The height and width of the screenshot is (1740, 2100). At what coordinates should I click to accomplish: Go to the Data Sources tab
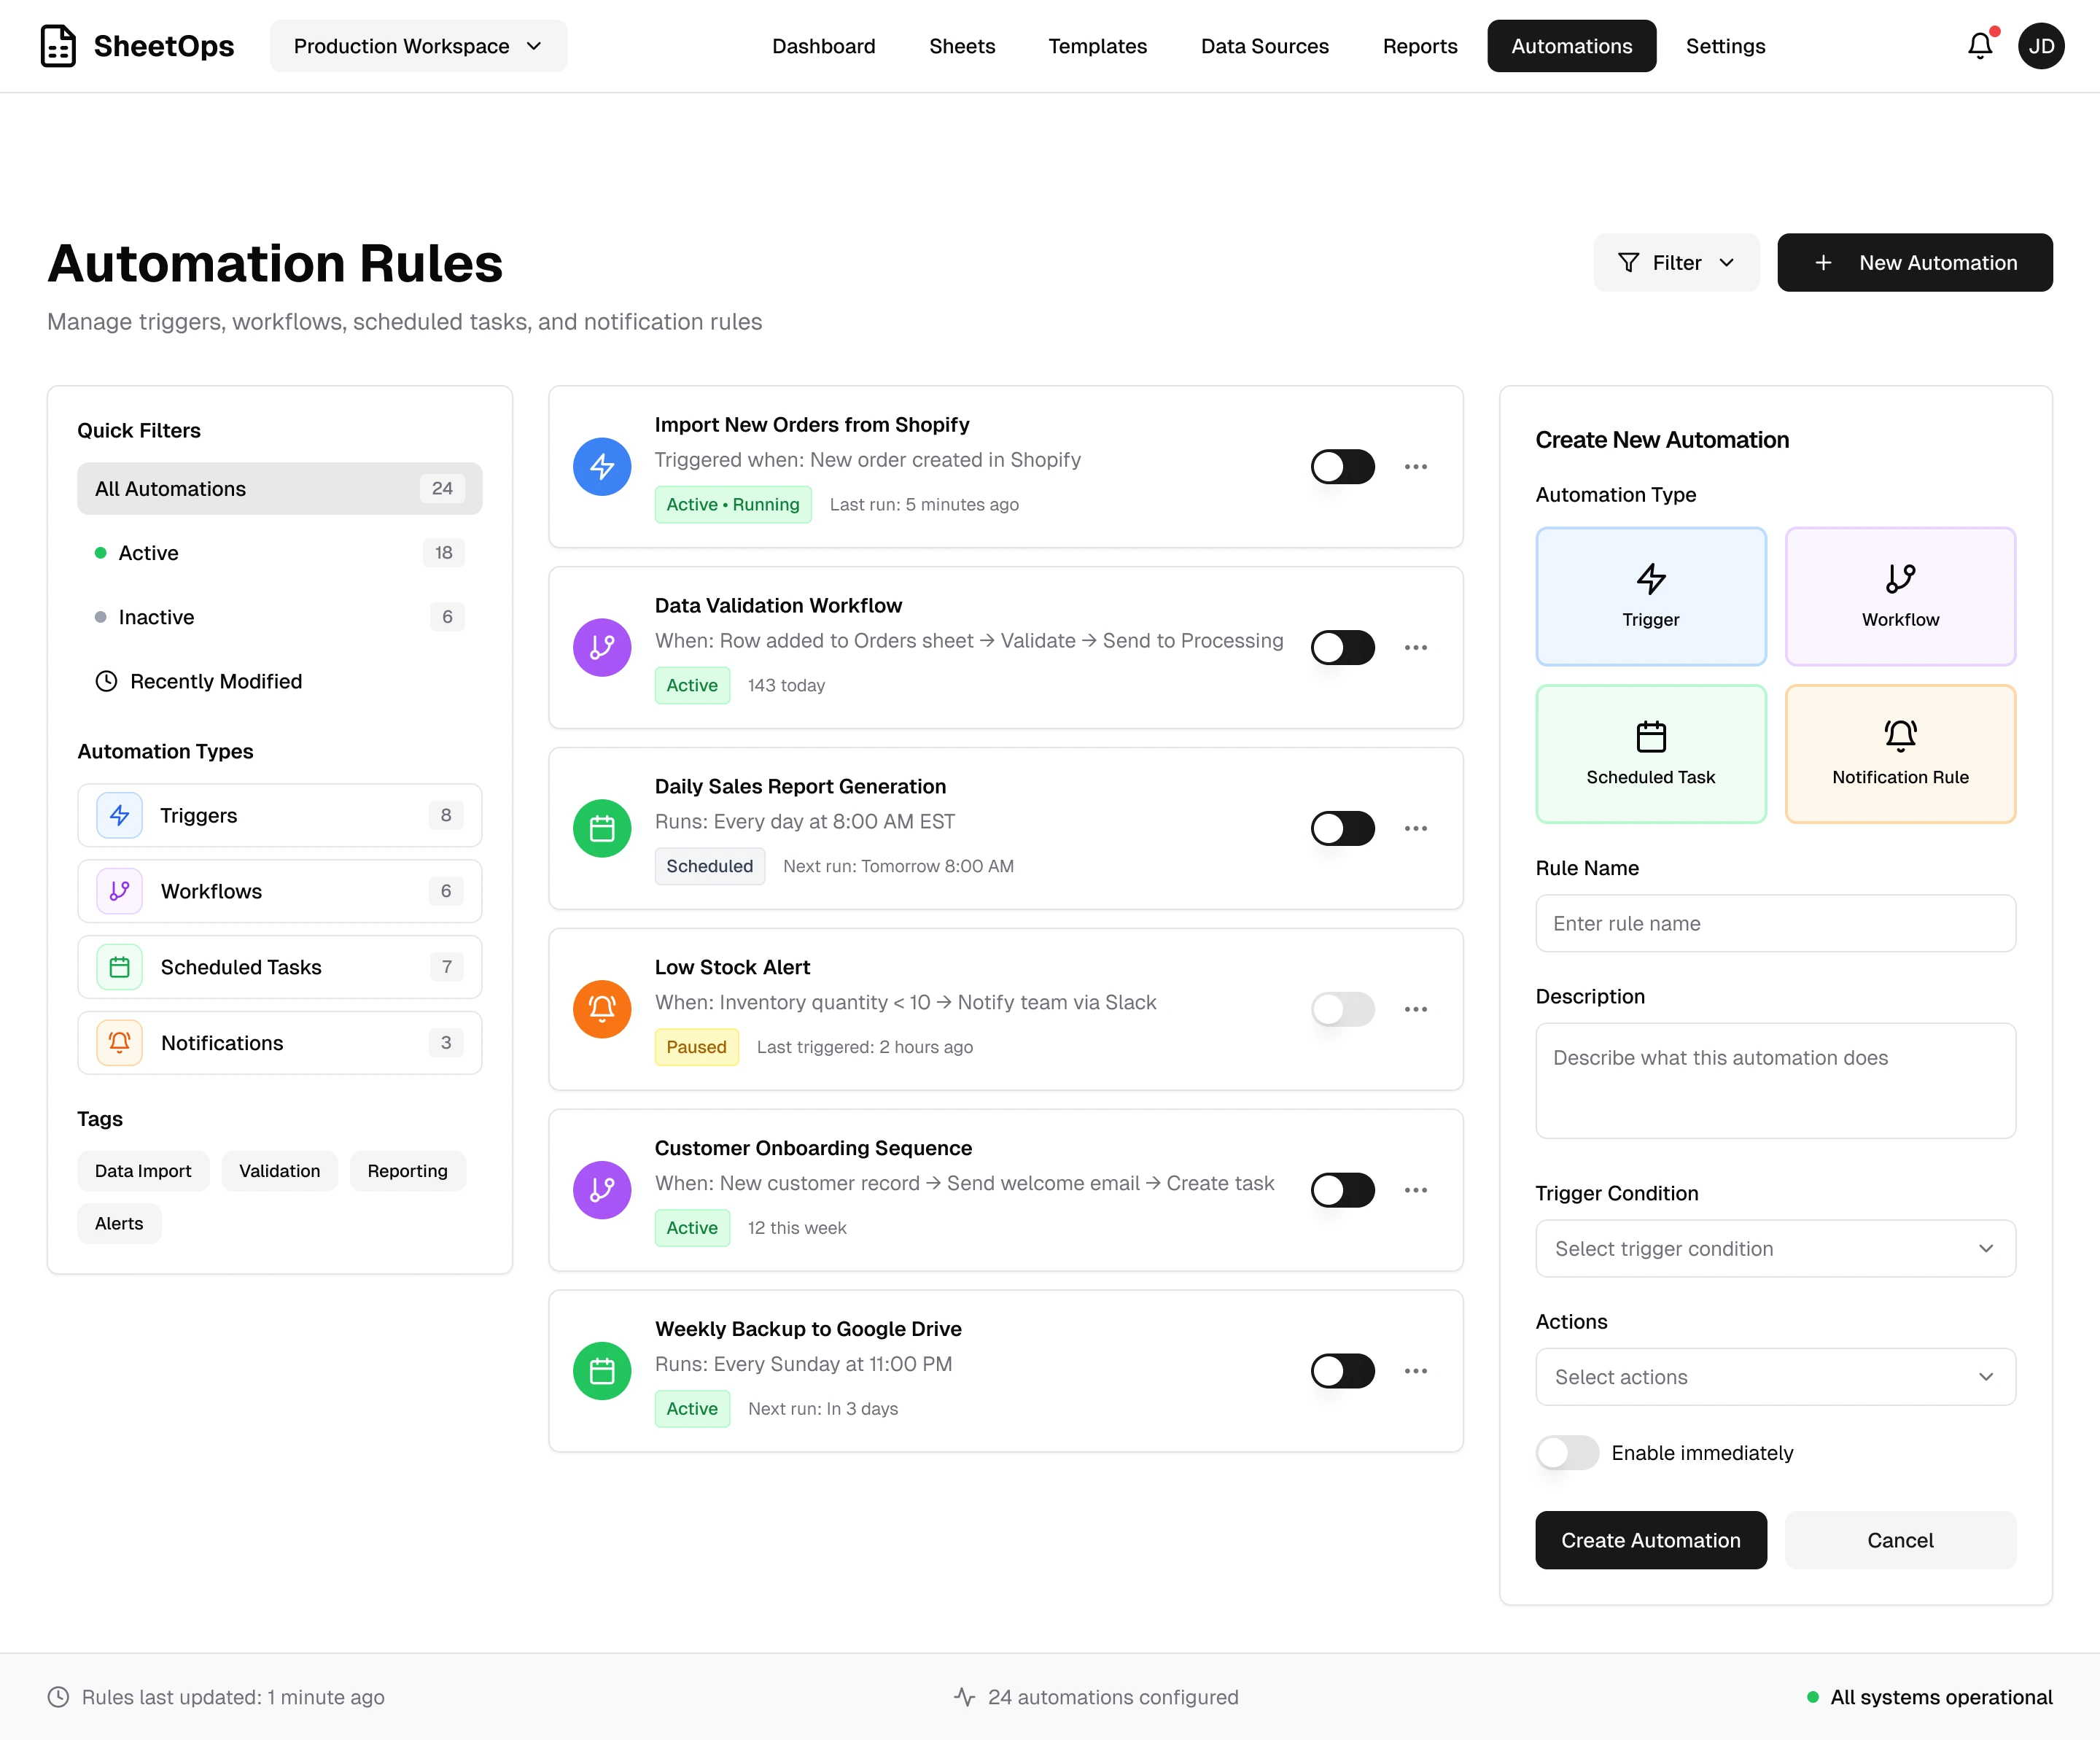tap(1264, 46)
